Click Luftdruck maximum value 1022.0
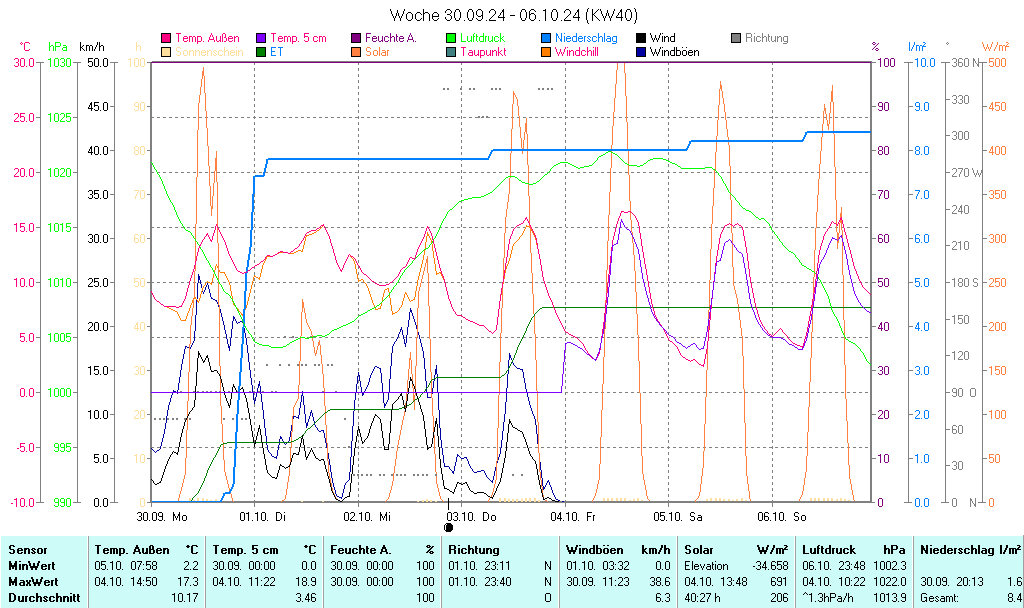This screenshot has width=1024, height=608. (x=890, y=581)
